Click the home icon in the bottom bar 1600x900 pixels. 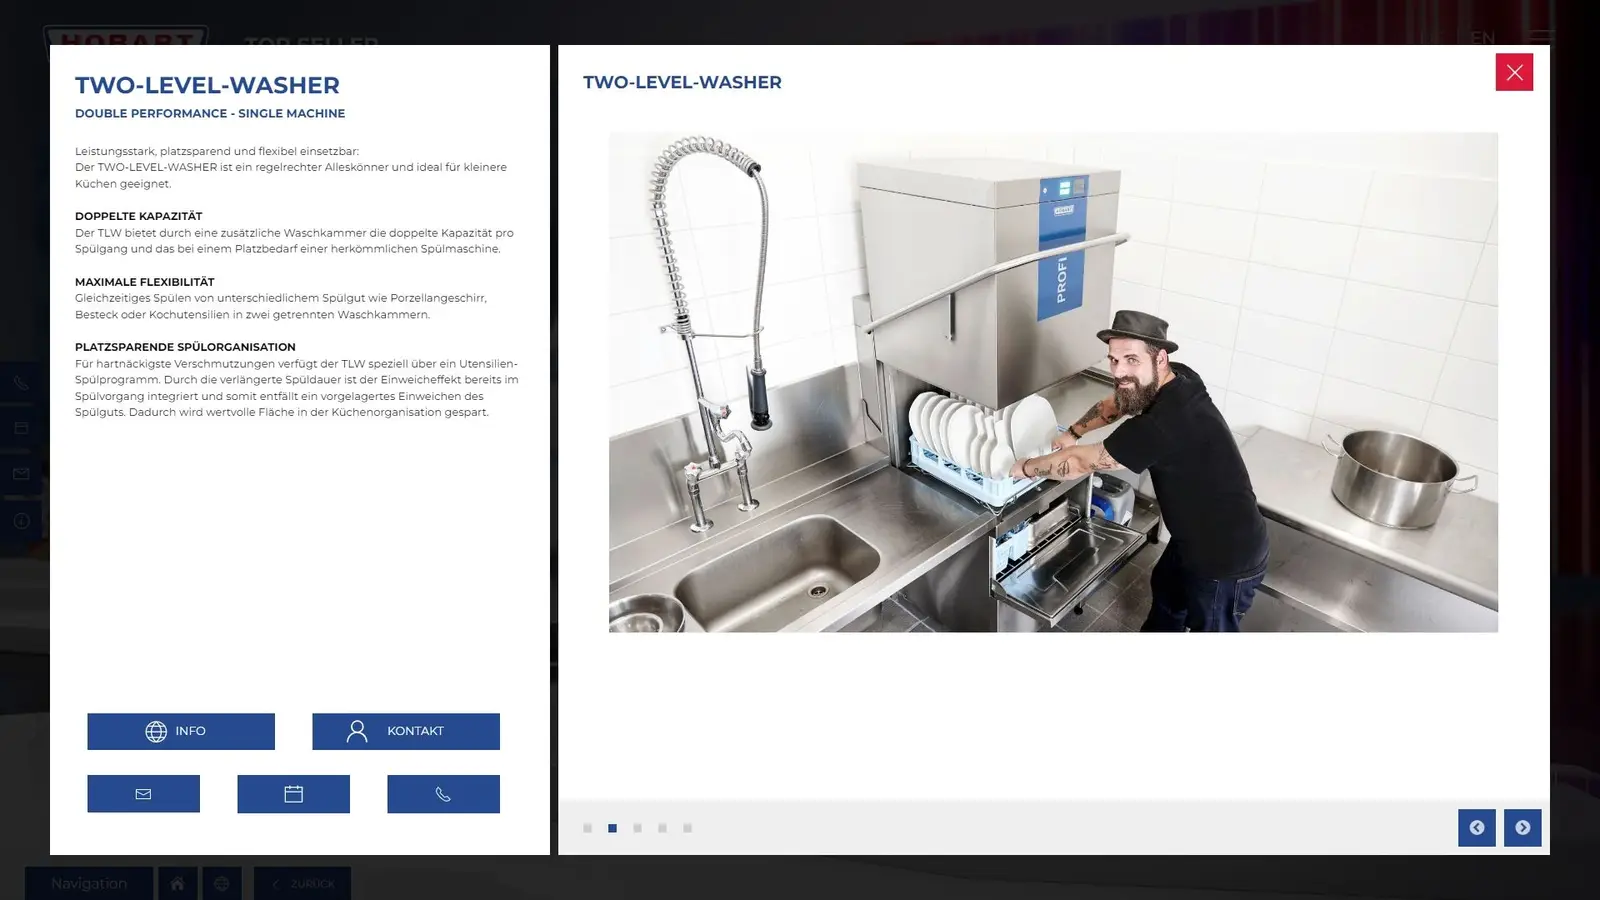pyautogui.click(x=177, y=883)
